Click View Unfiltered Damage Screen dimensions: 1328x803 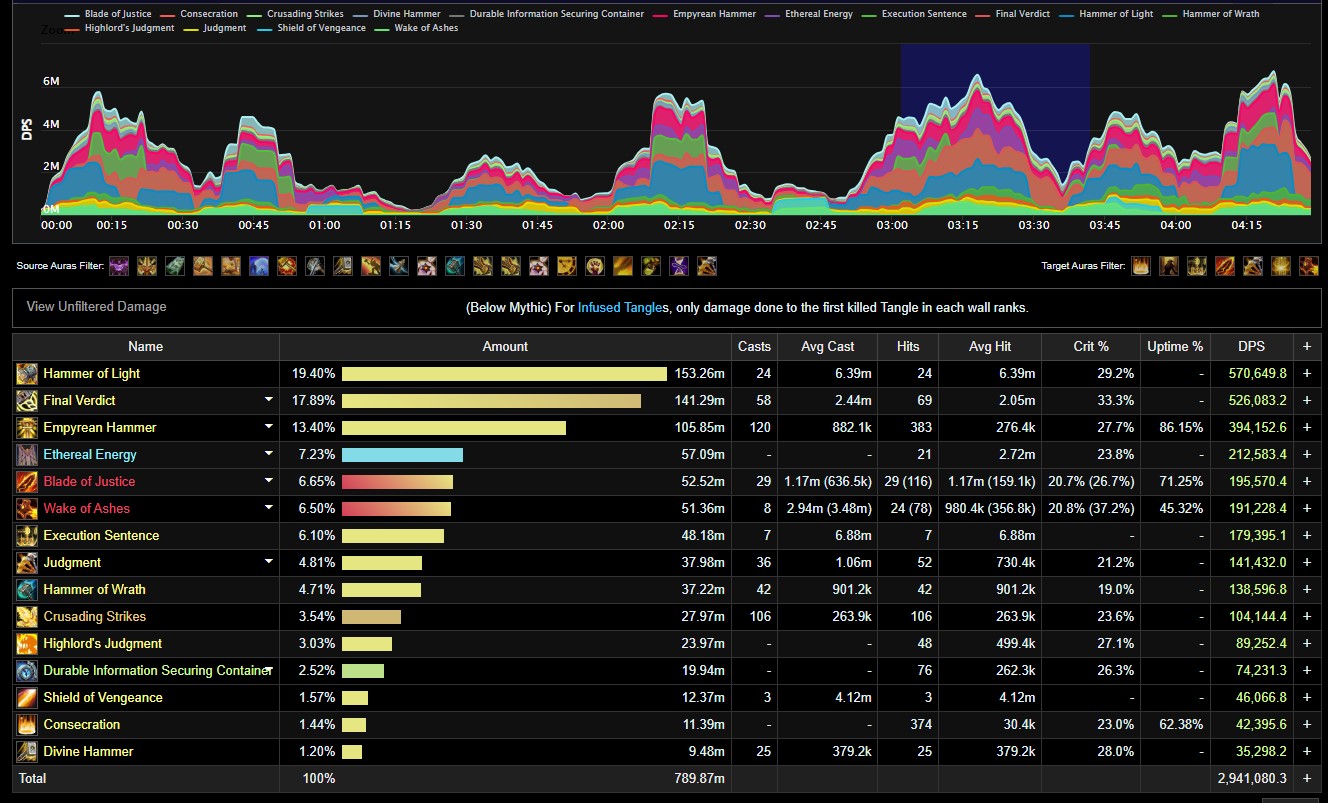[x=96, y=307]
